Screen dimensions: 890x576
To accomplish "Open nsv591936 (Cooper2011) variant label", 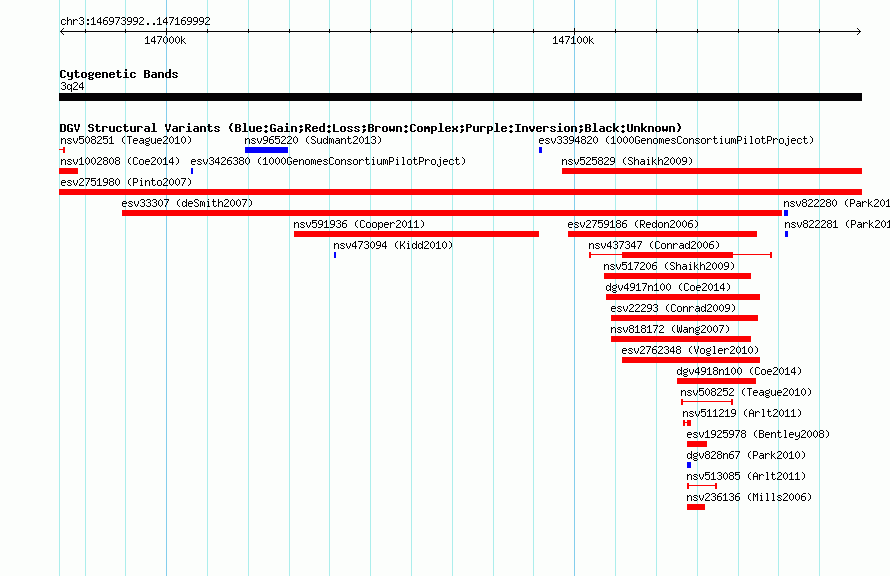I will point(359,224).
